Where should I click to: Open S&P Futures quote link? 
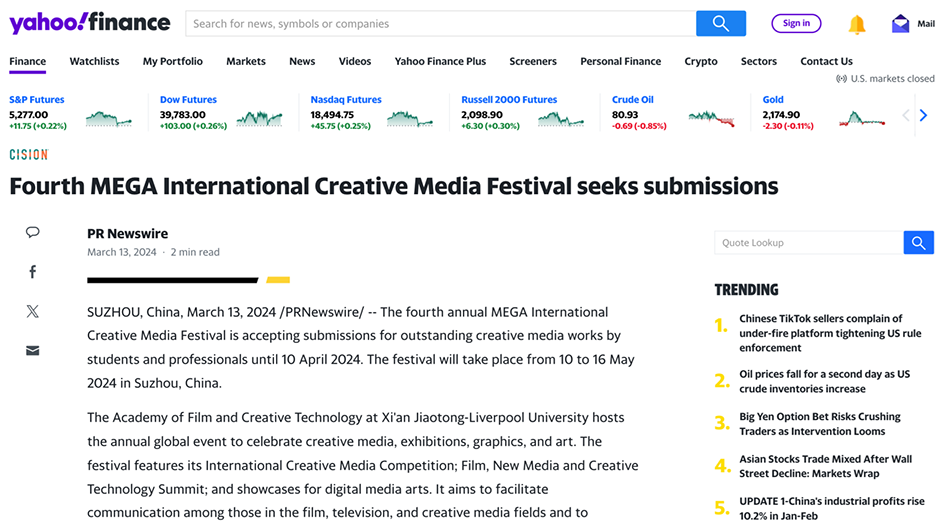pos(37,100)
